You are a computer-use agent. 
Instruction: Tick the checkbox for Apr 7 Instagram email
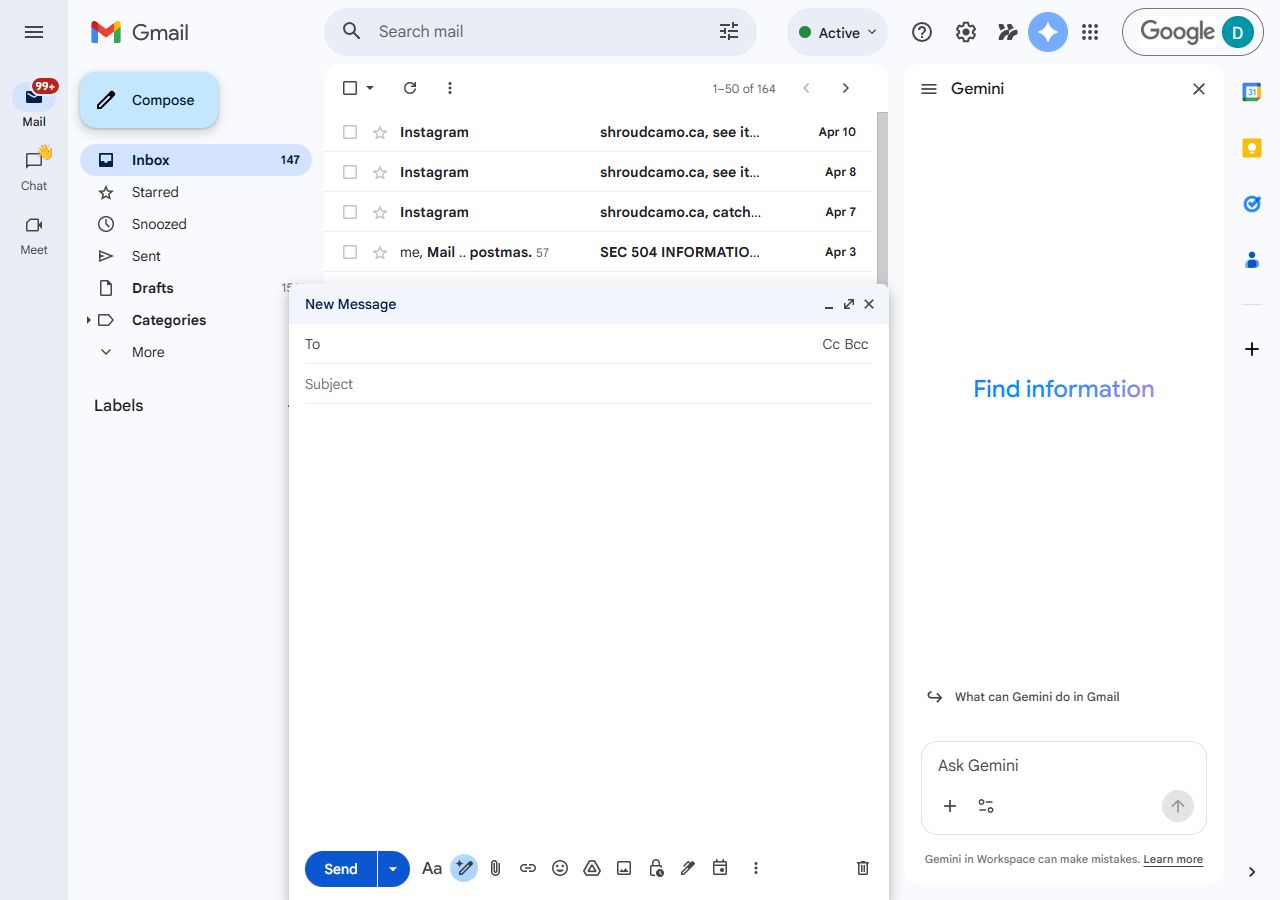pyautogui.click(x=350, y=212)
